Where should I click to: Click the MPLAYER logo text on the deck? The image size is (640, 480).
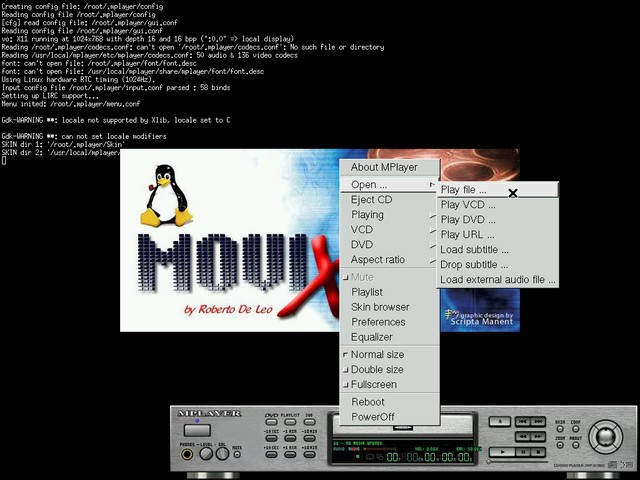coord(209,413)
